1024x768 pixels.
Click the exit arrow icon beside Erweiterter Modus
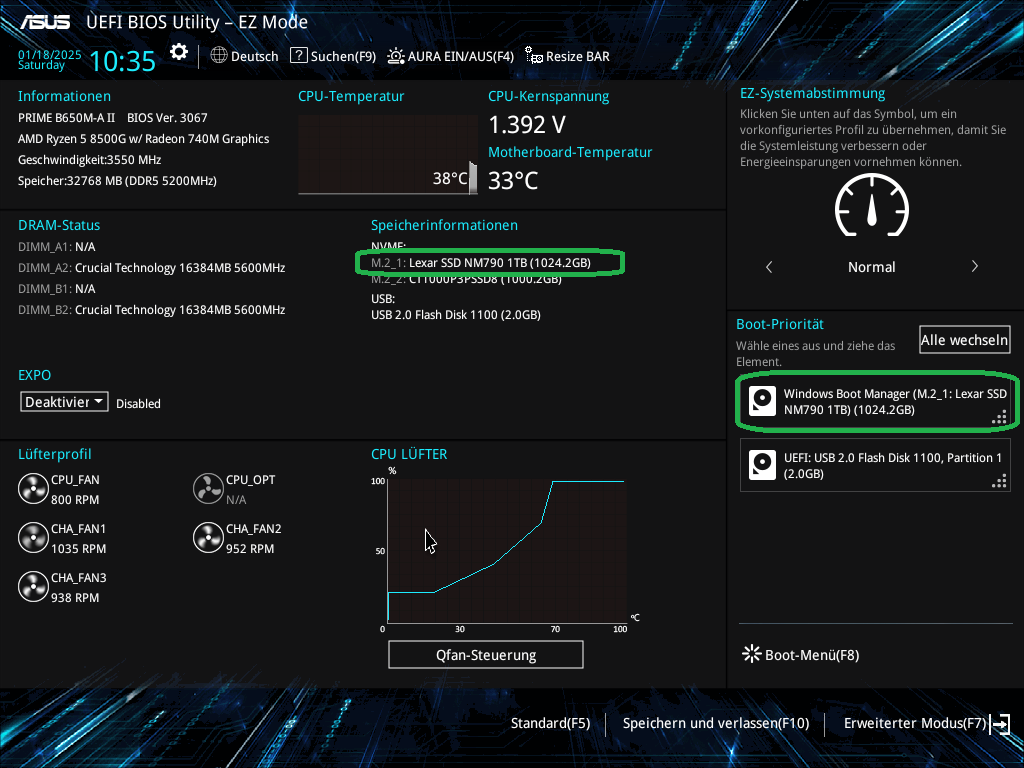[1000, 724]
